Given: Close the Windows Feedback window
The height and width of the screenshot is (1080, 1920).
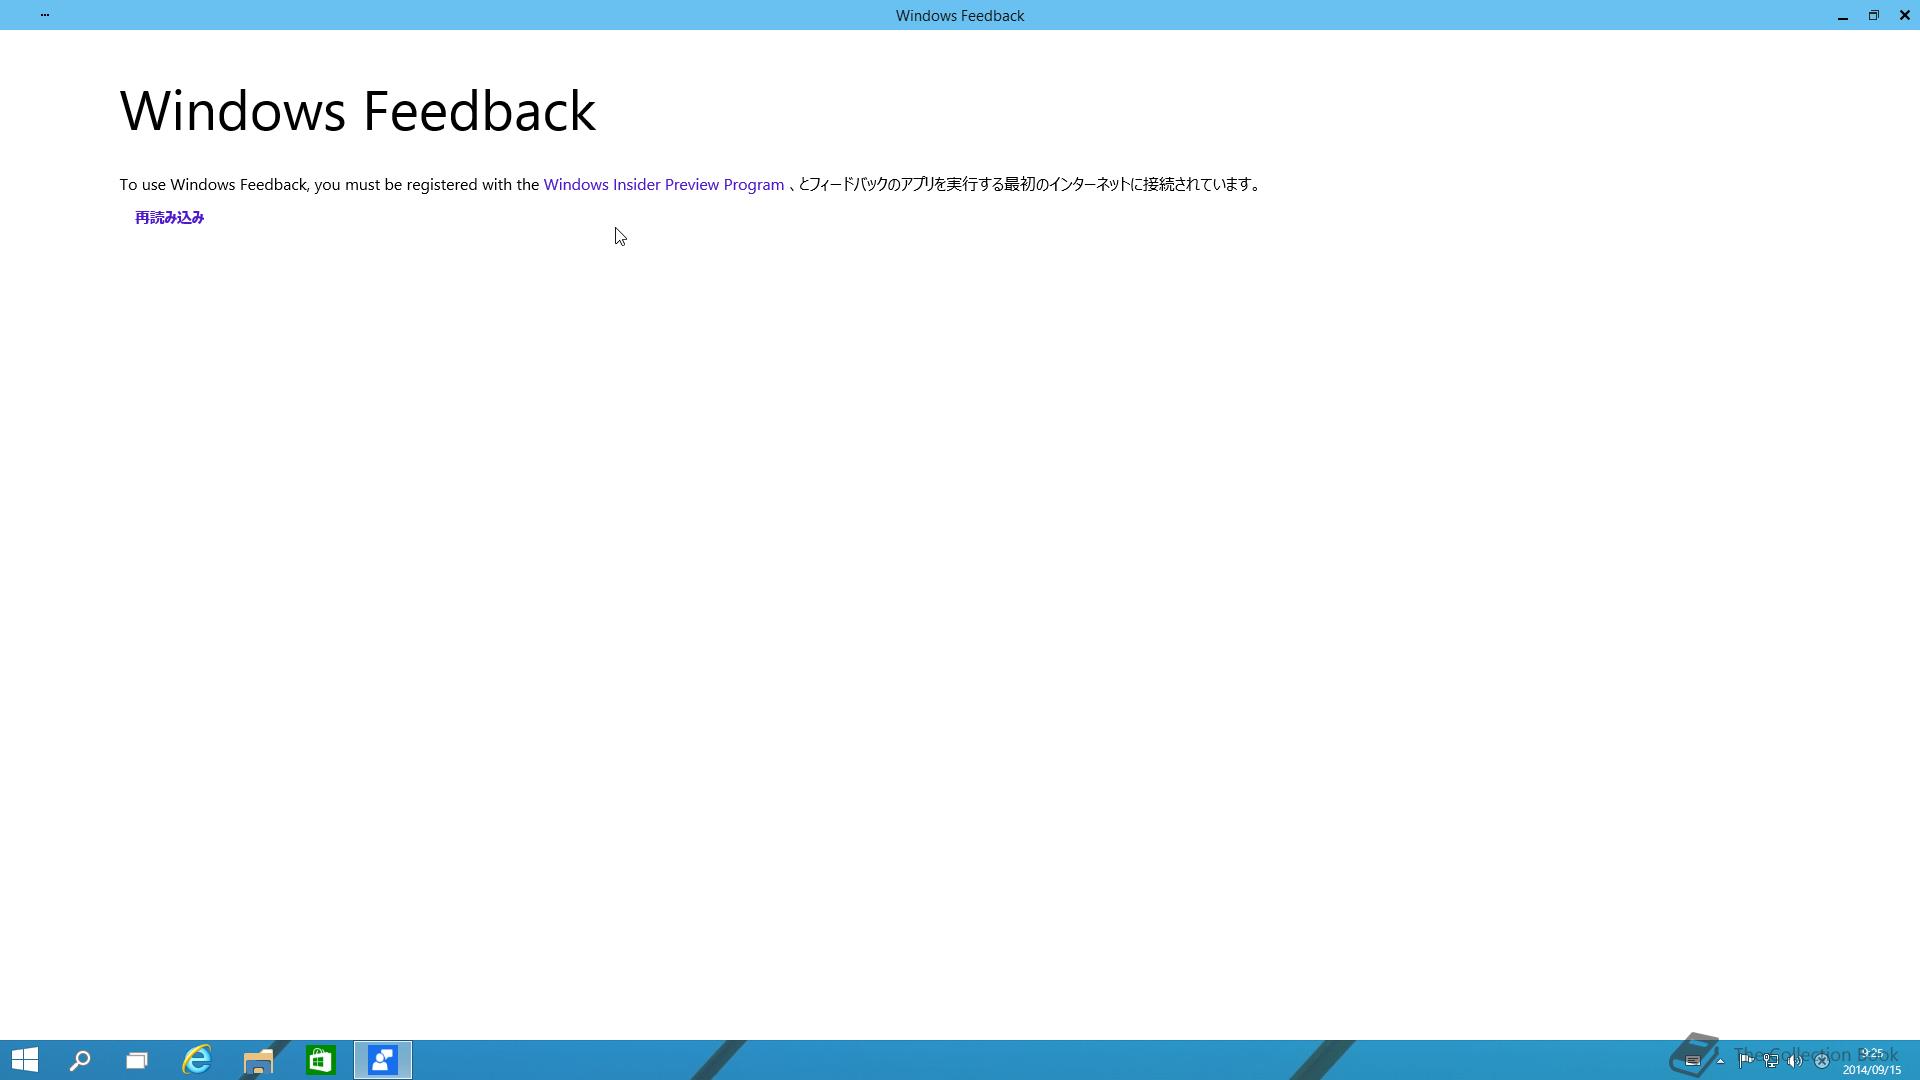Looking at the screenshot, I should (x=1905, y=15).
